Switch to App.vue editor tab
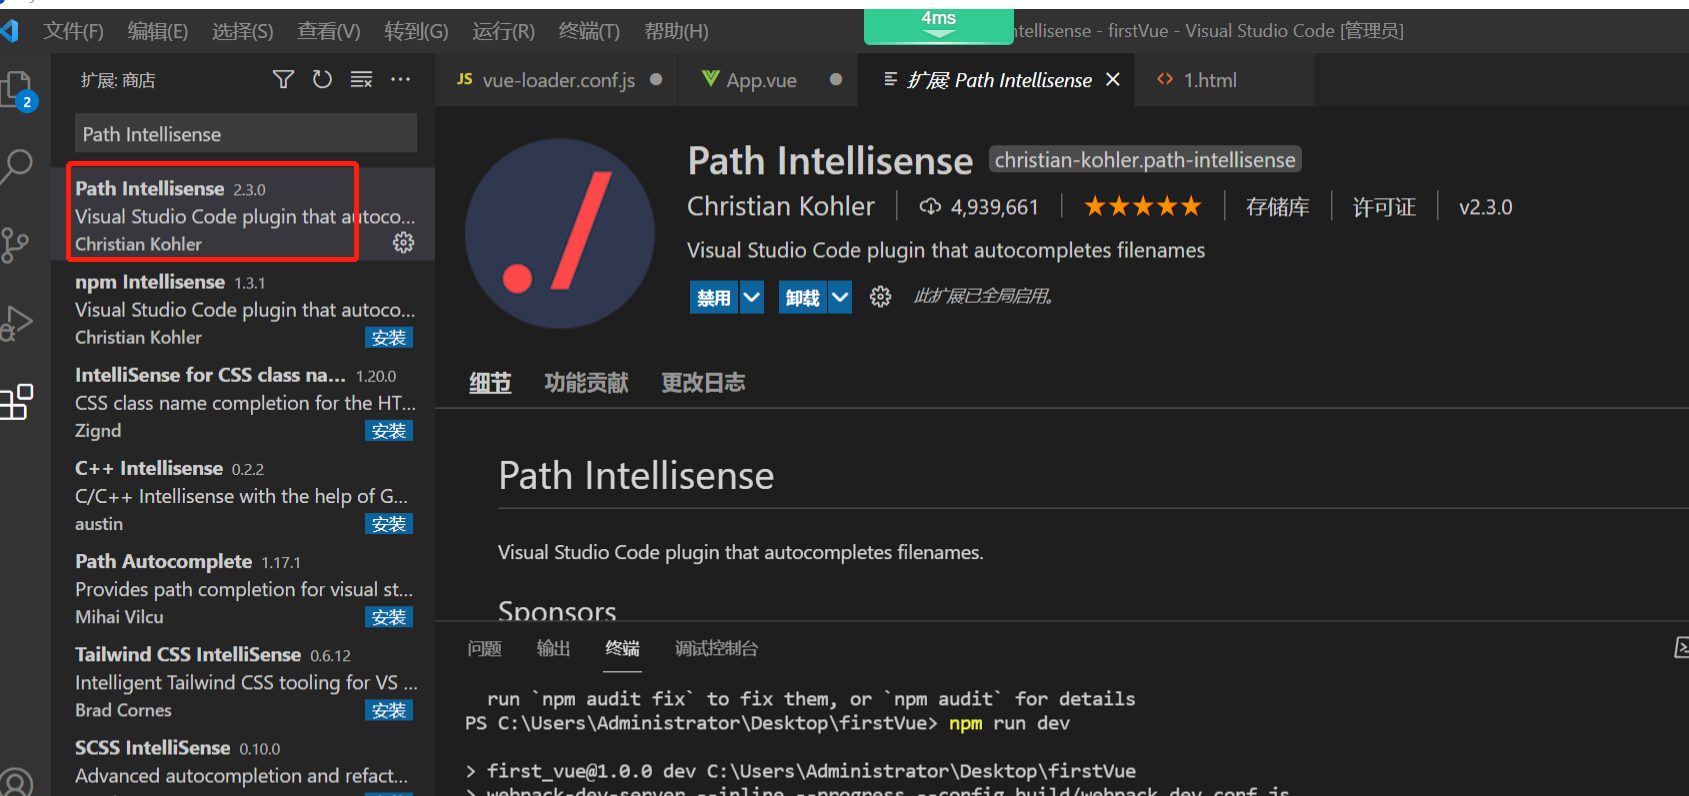Viewport: 1689px width, 796px height. pos(767,79)
